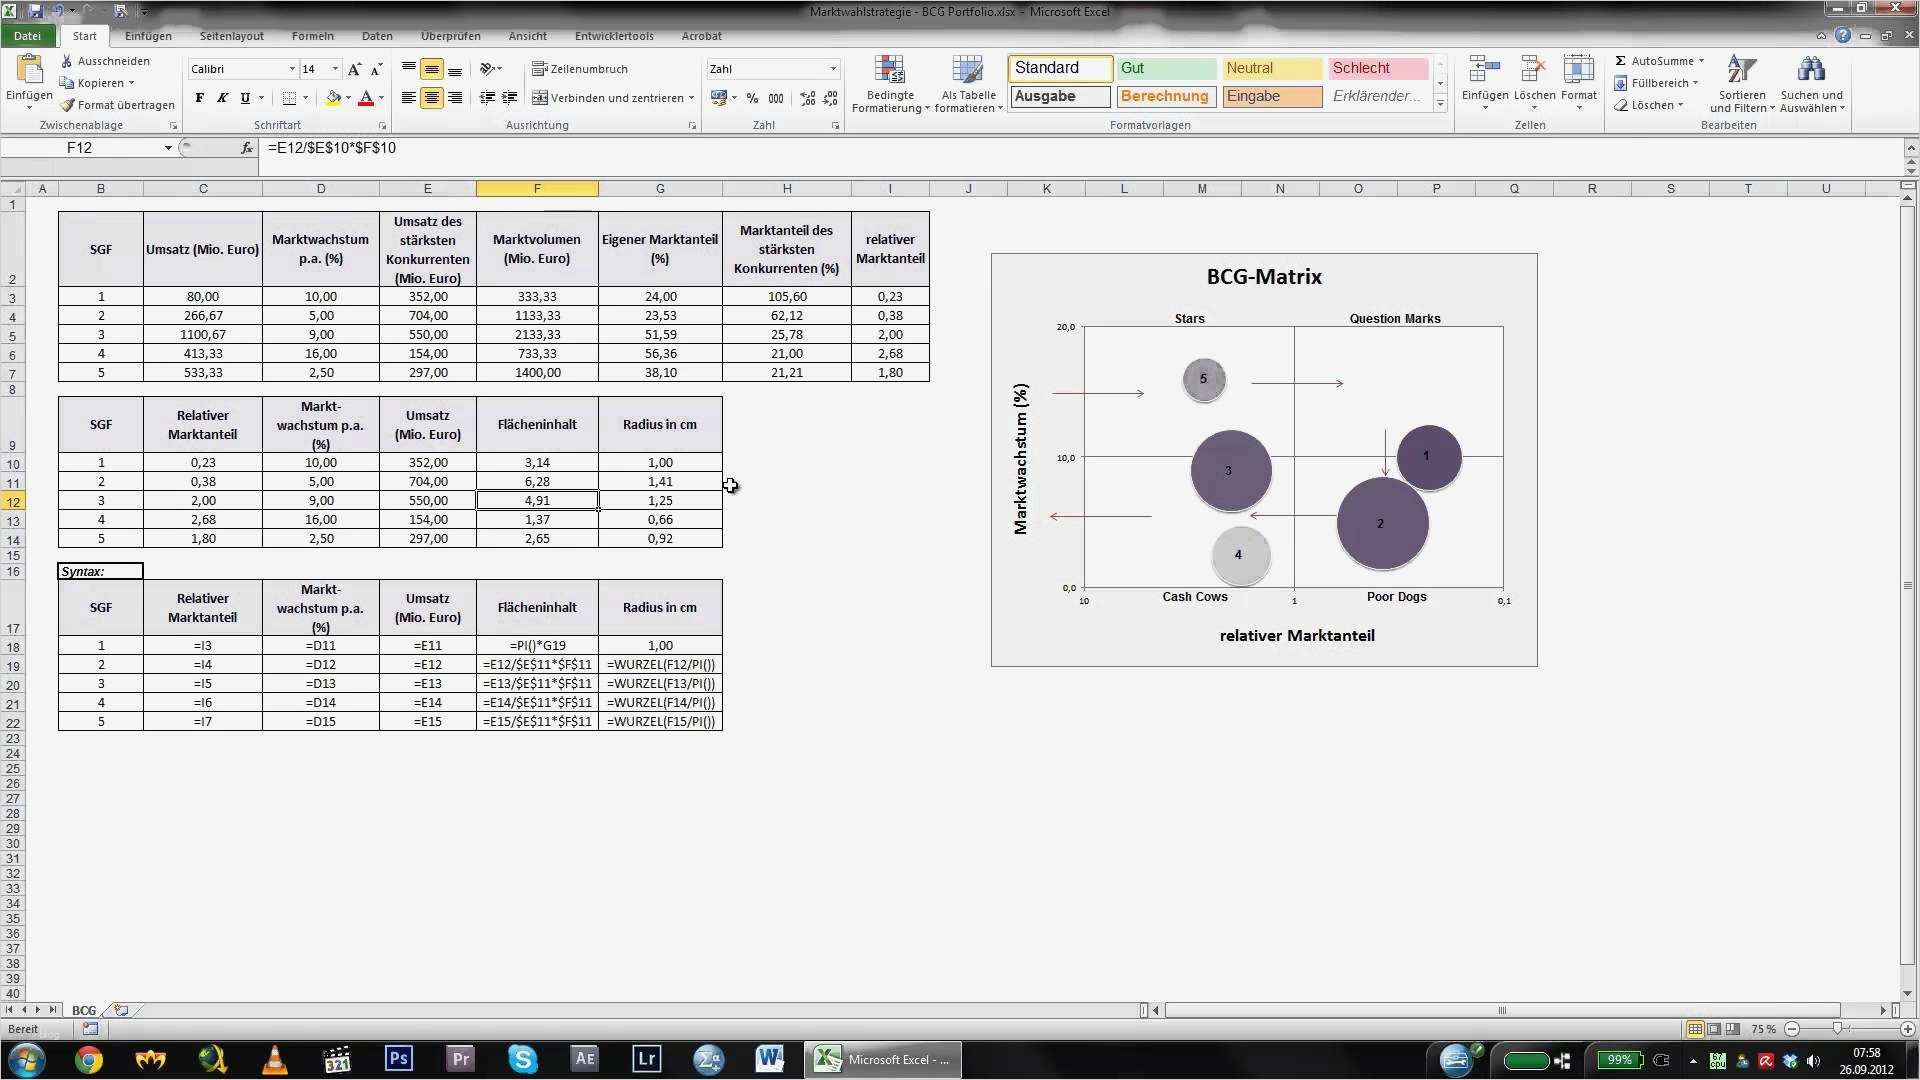Click the zoom slider handle

point(1837,1029)
